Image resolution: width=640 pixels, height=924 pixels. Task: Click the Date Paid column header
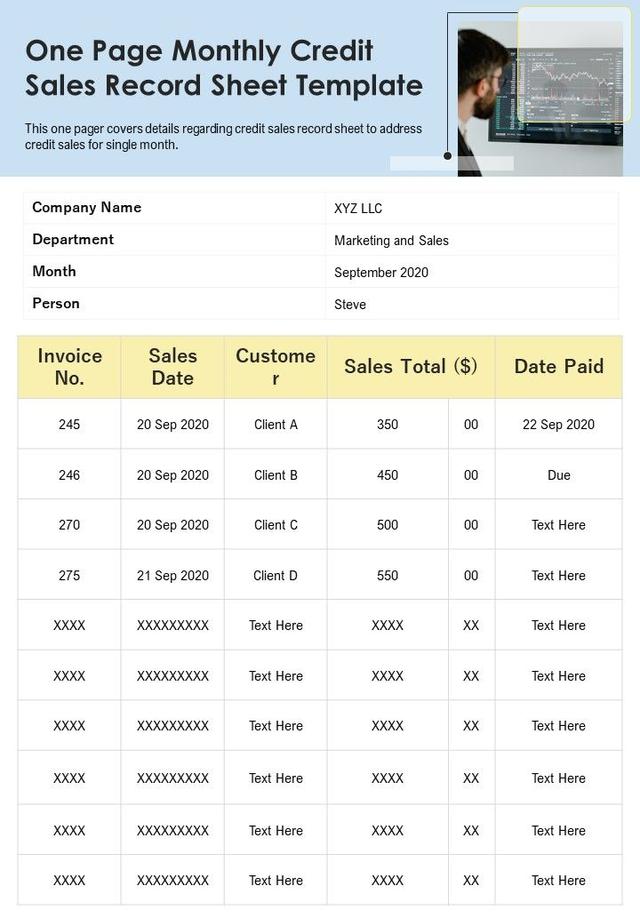pyautogui.click(x=558, y=367)
